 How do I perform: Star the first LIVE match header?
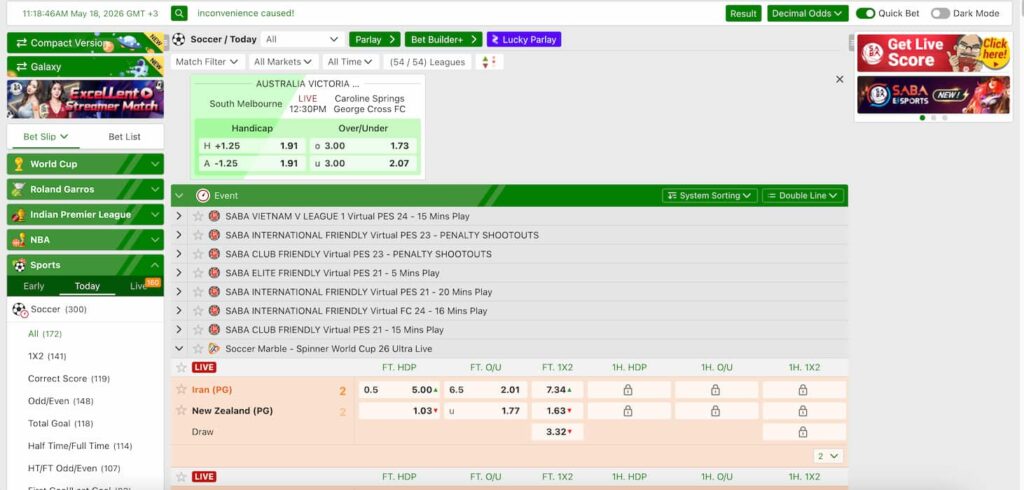pyautogui.click(x=182, y=367)
